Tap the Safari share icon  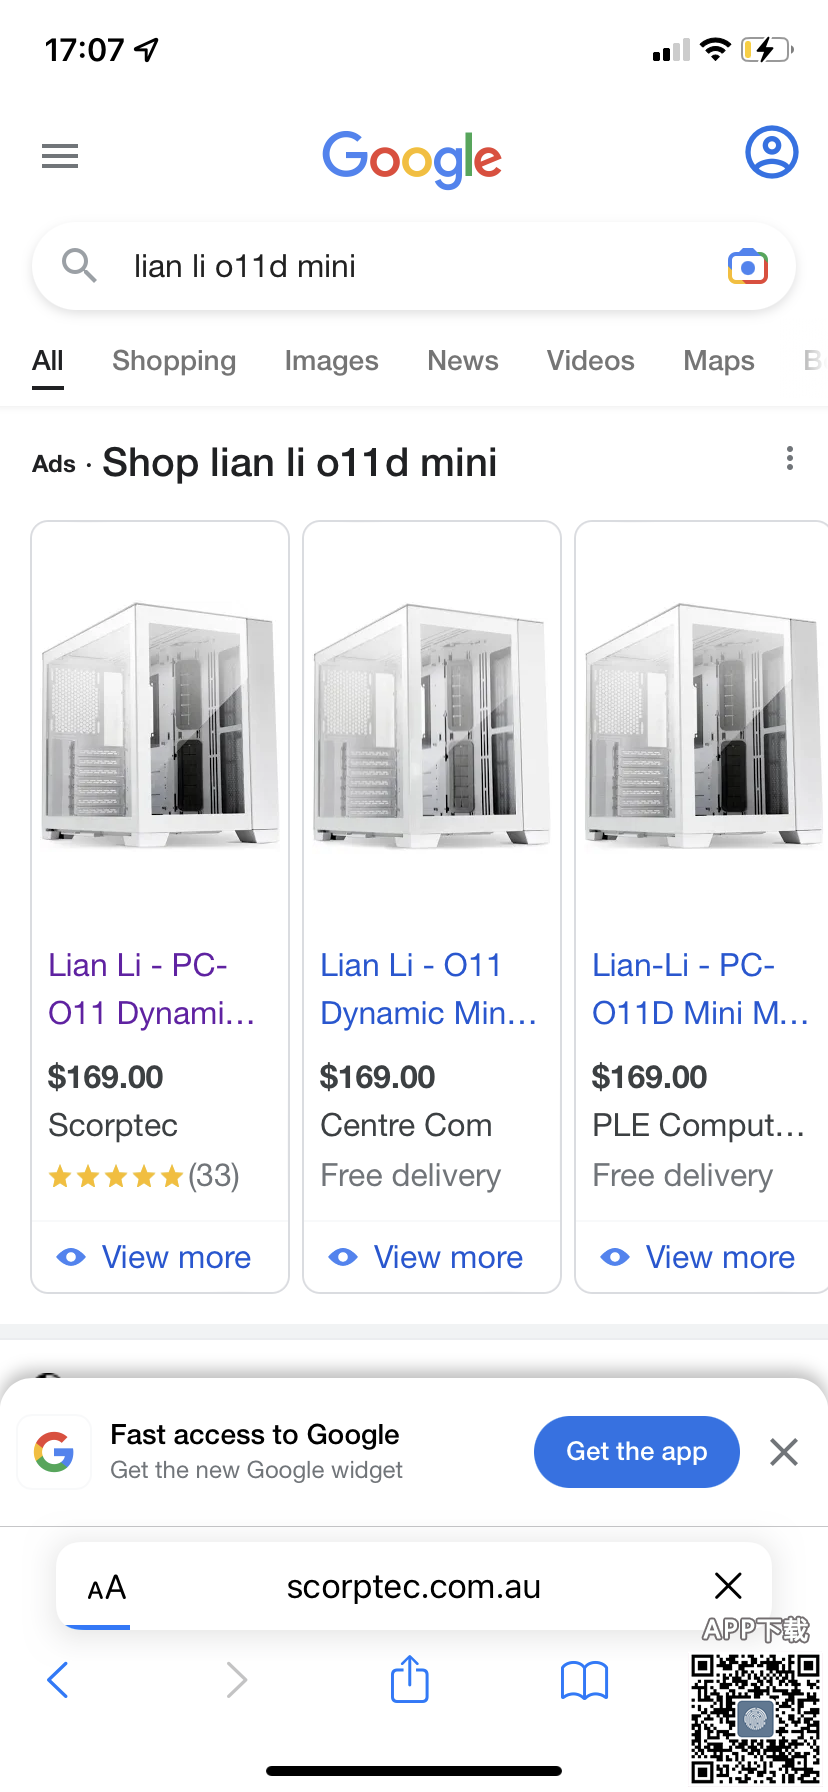pos(410,1679)
